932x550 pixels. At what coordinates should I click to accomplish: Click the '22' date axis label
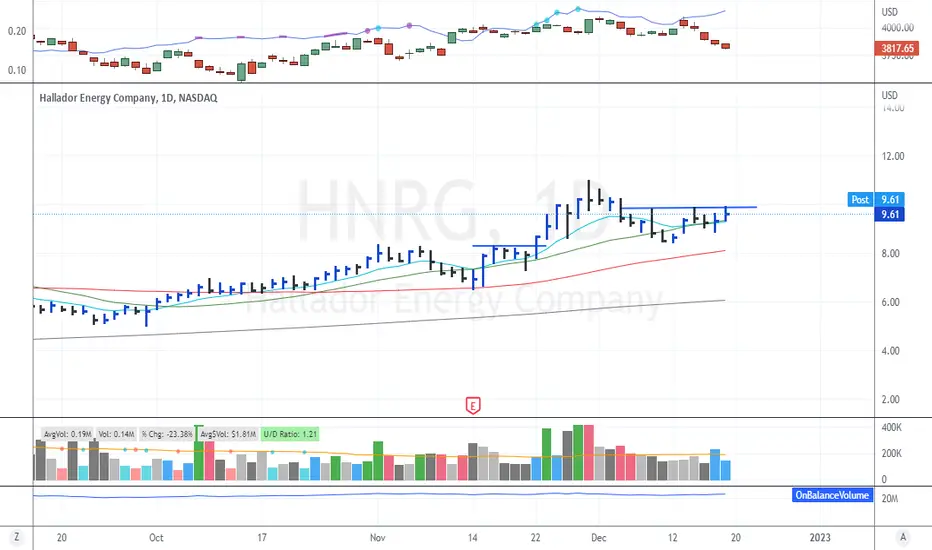pyautogui.click(x=536, y=538)
